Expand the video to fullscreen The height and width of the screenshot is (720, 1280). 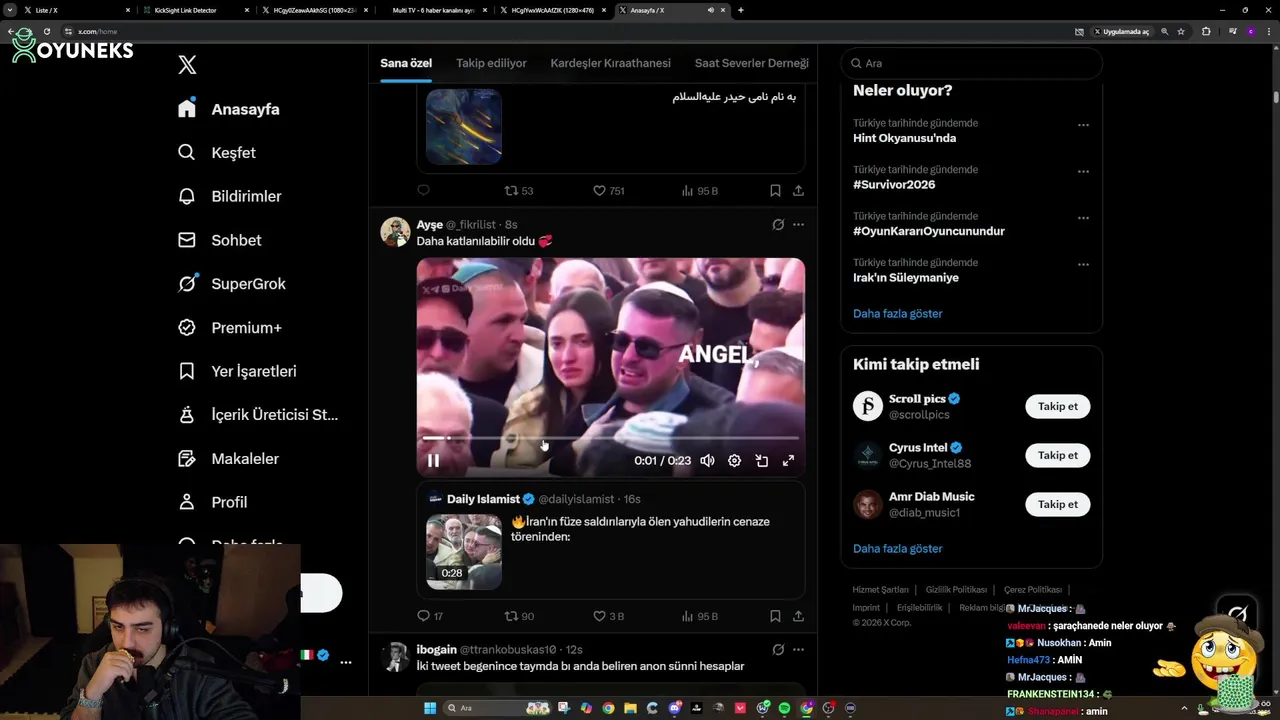[788, 461]
